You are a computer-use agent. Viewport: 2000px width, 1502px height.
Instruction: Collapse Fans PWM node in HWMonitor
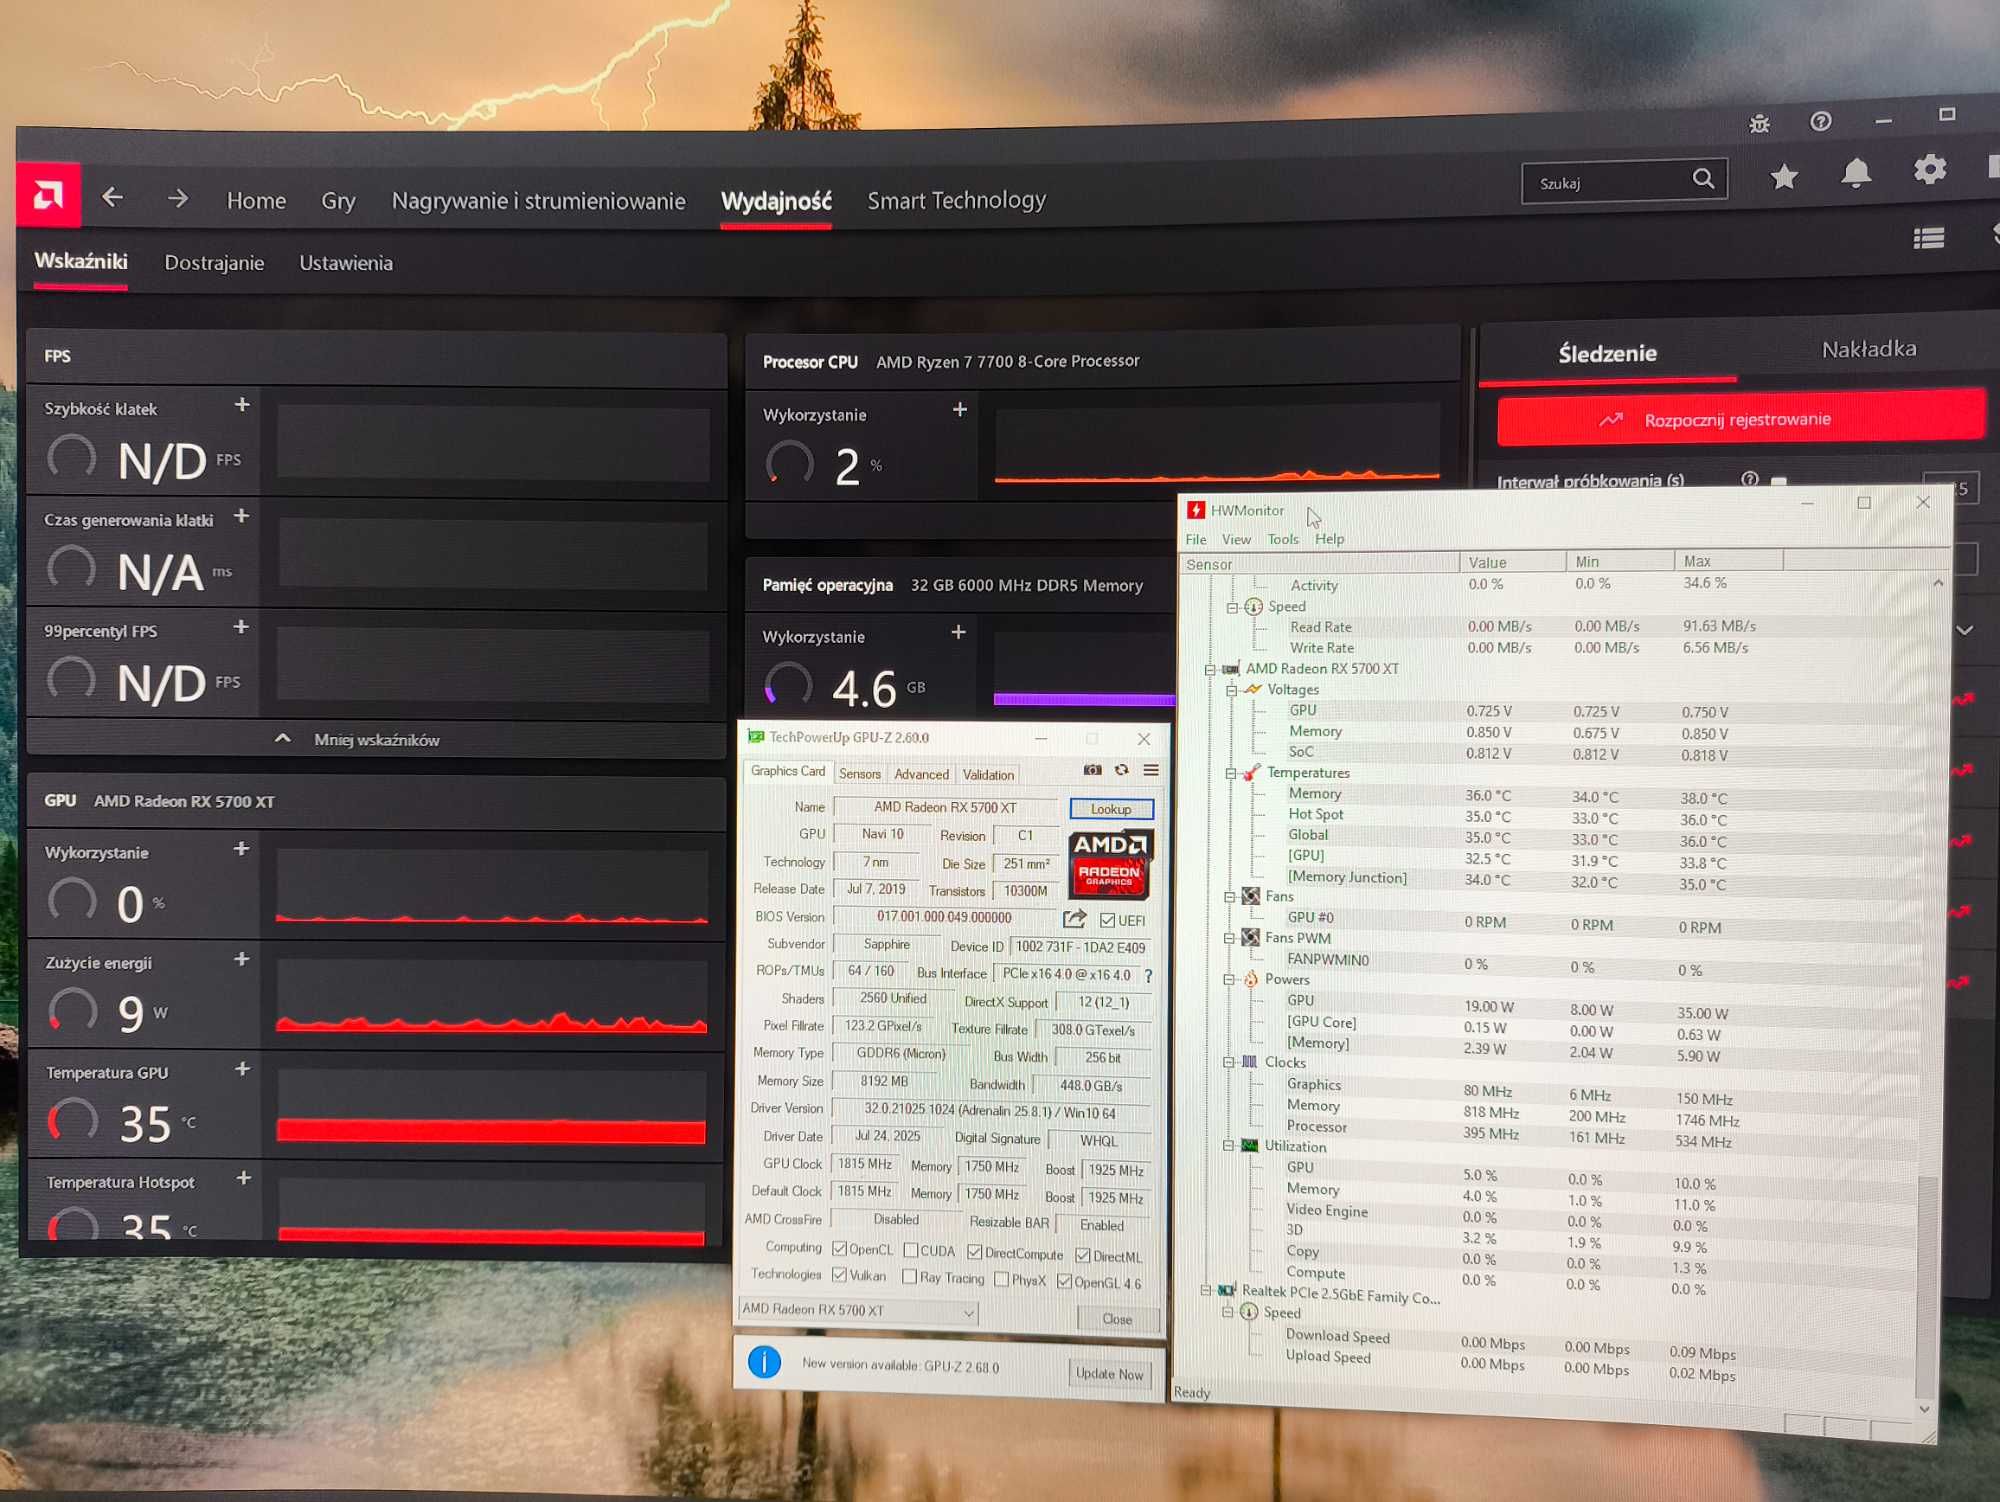click(1229, 938)
